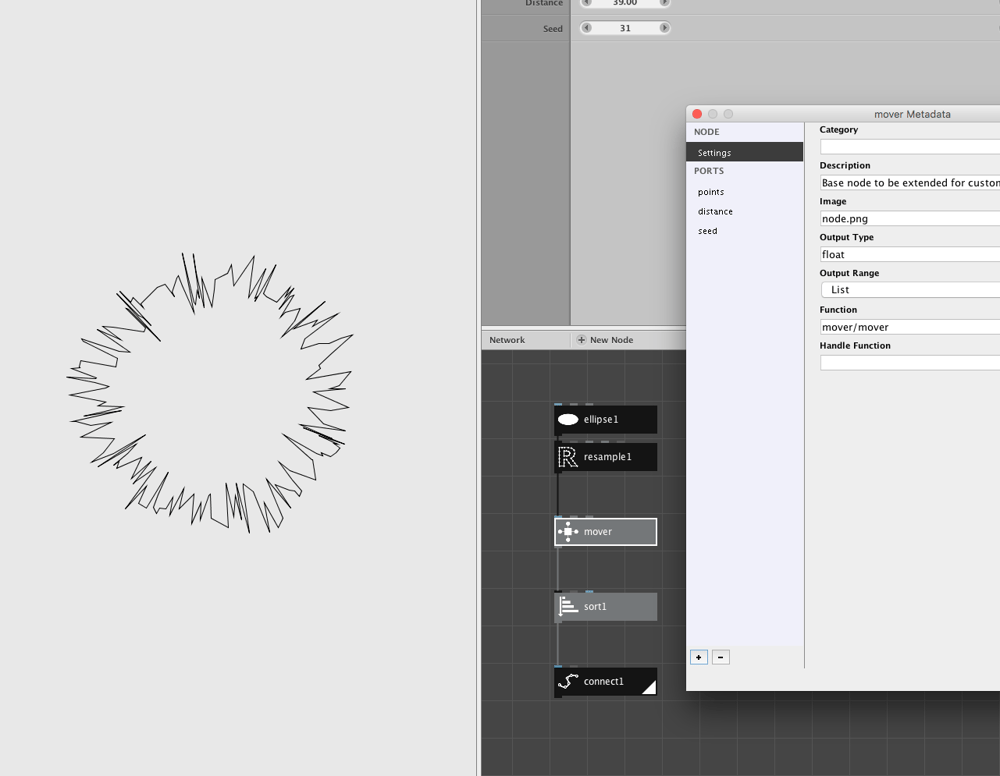Click the mover node label
The height and width of the screenshot is (776, 1000).
tap(598, 532)
